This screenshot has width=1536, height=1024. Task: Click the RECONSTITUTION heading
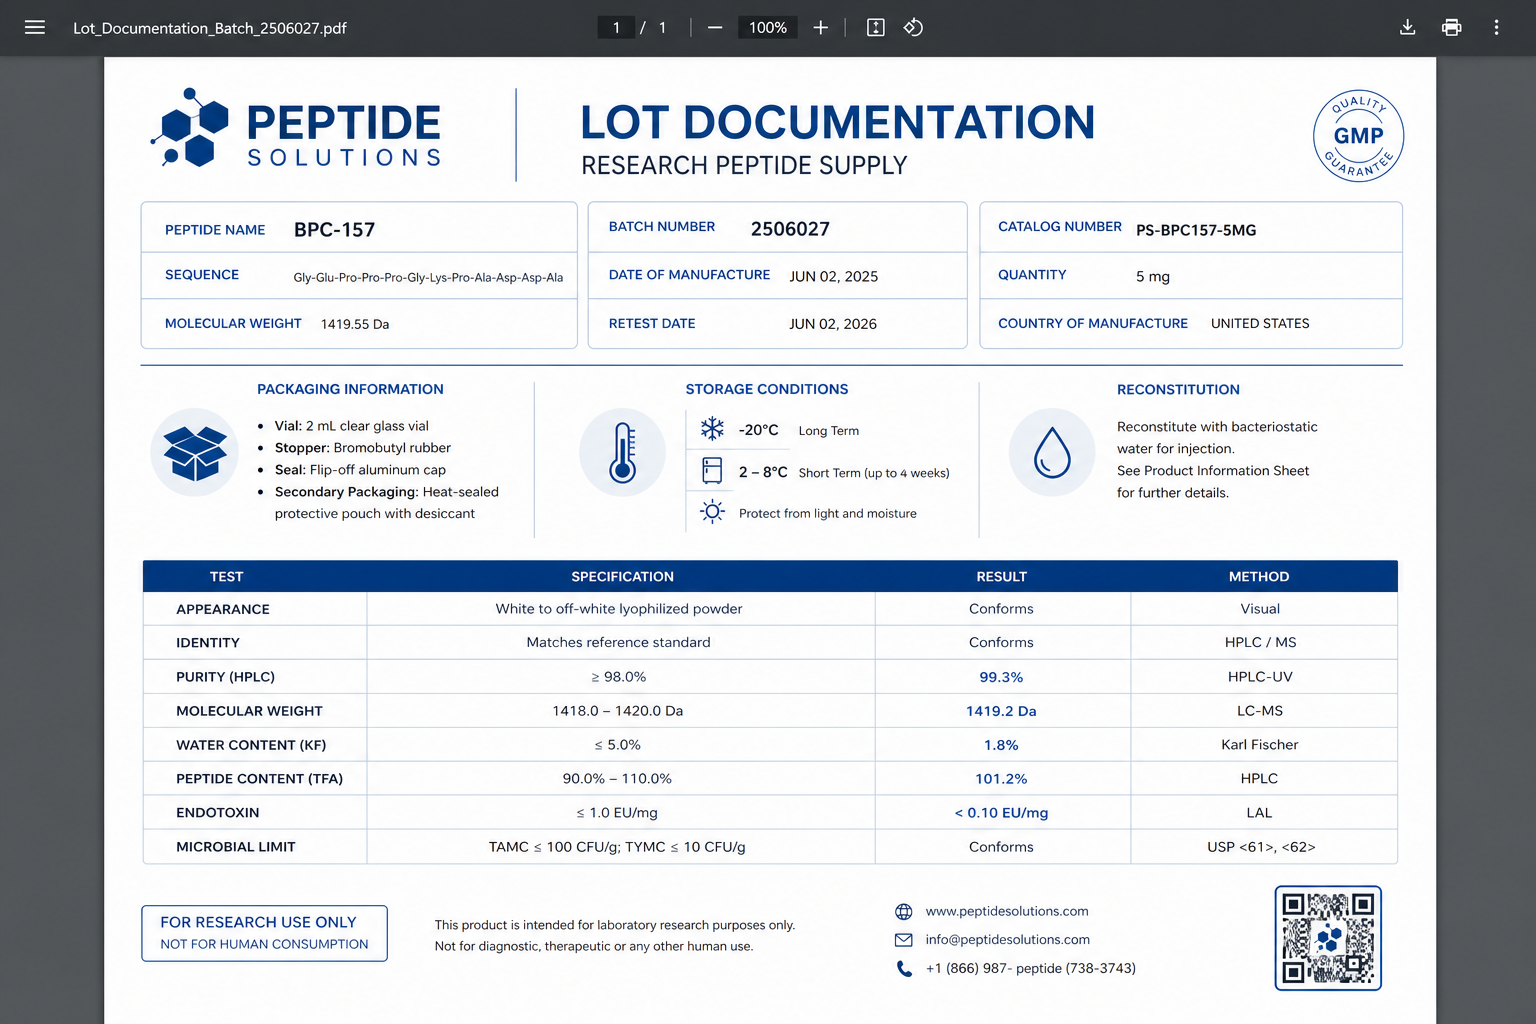pyautogui.click(x=1178, y=389)
